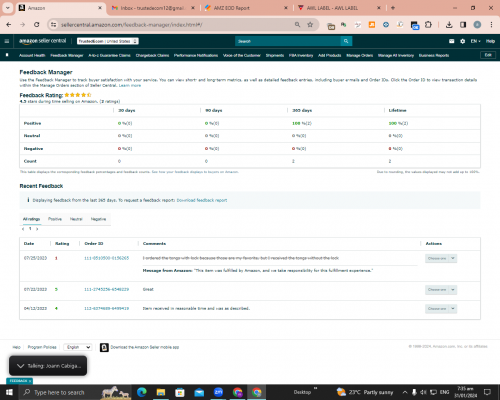Open the EN language dropdown in header
Screen dimensions: 500x400
(x=475, y=41)
